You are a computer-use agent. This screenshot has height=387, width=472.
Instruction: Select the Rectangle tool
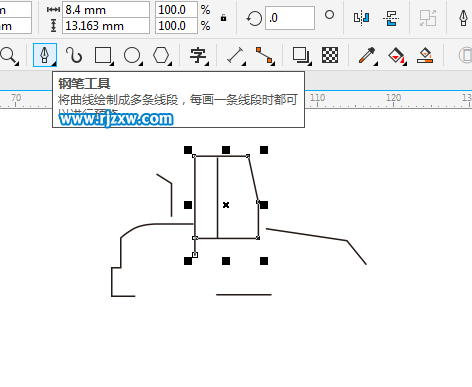(x=103, y=55)
